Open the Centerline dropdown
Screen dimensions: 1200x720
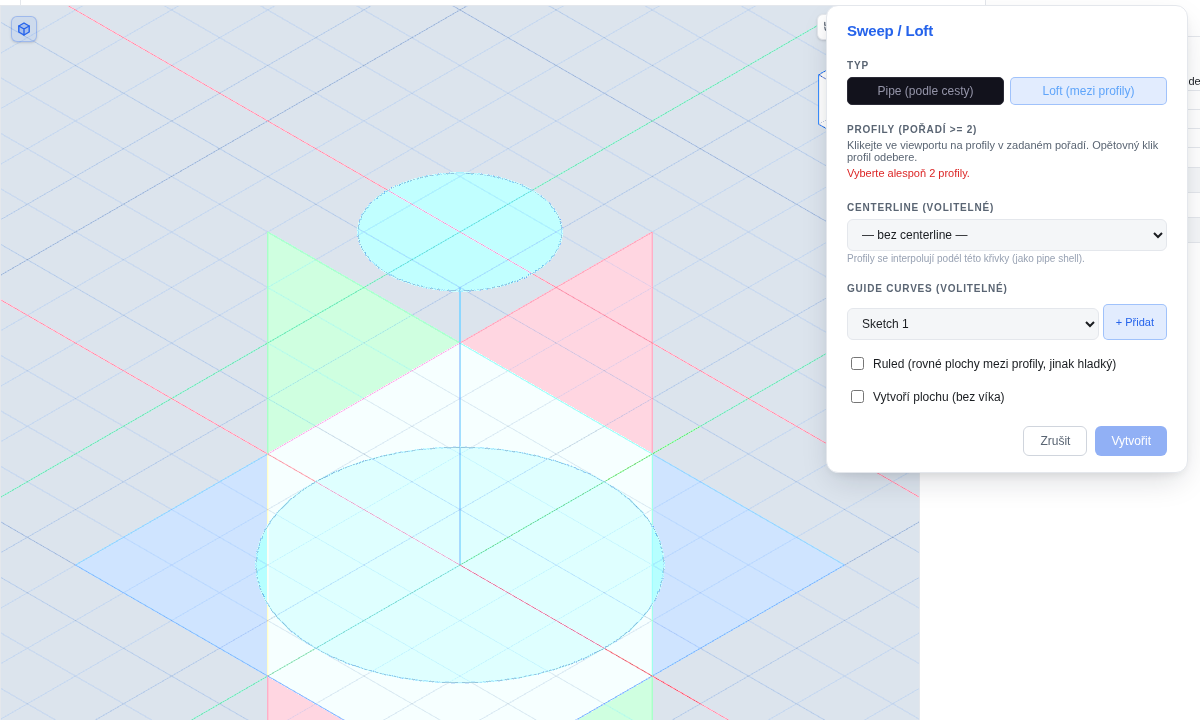tap(1007, 235)
